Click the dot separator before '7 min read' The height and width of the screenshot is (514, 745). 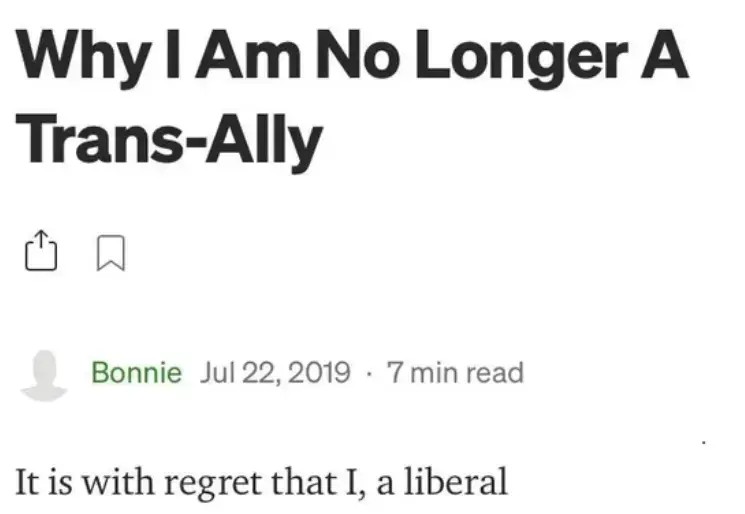click(369, 375)
